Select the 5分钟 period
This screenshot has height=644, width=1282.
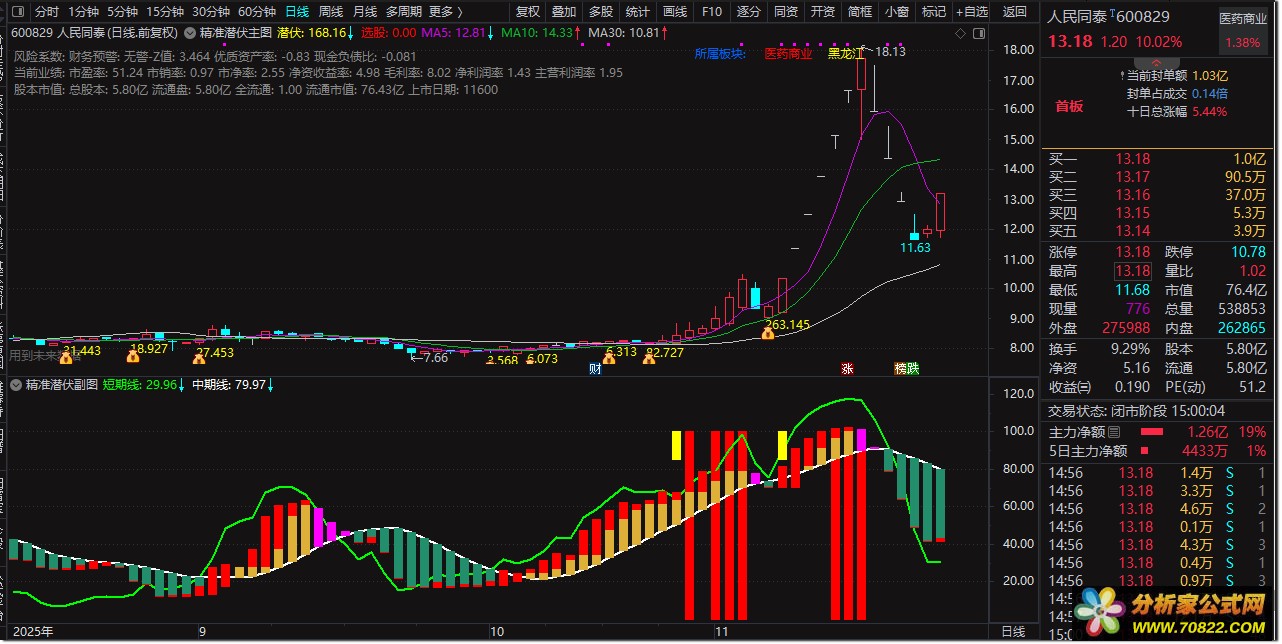click(x=122, y=12)
